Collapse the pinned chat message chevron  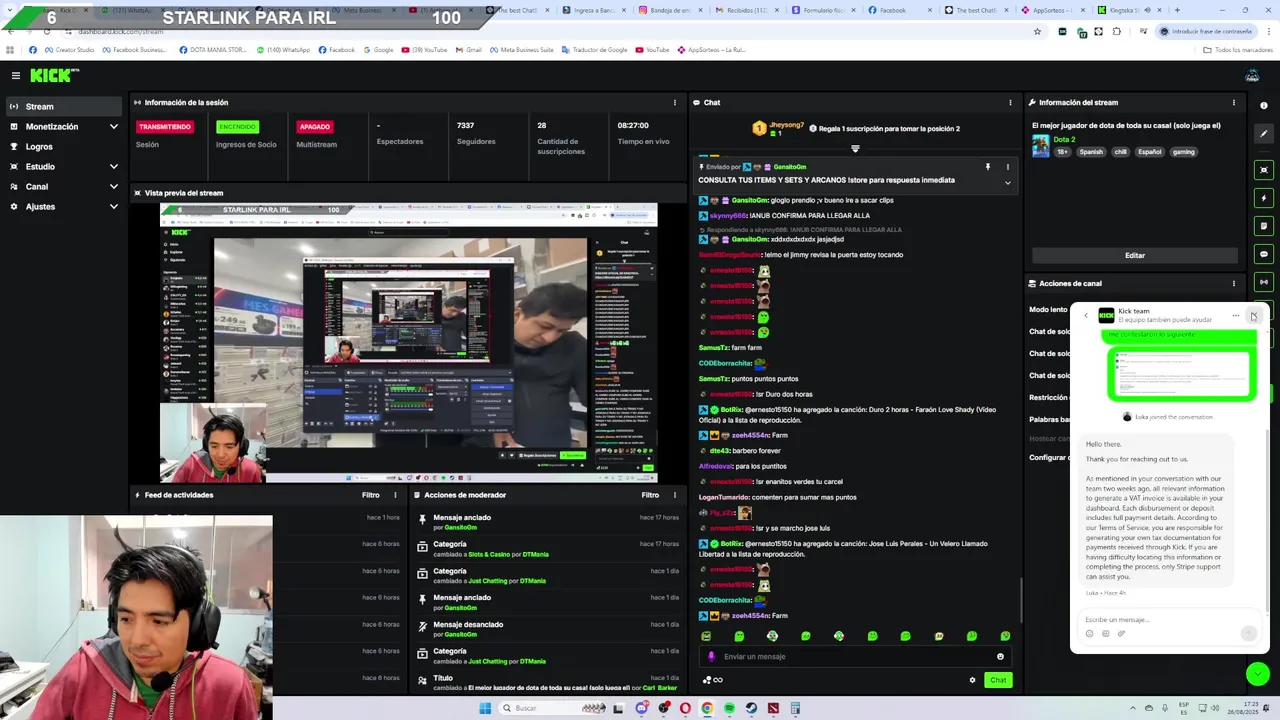tap(1007, 183)
